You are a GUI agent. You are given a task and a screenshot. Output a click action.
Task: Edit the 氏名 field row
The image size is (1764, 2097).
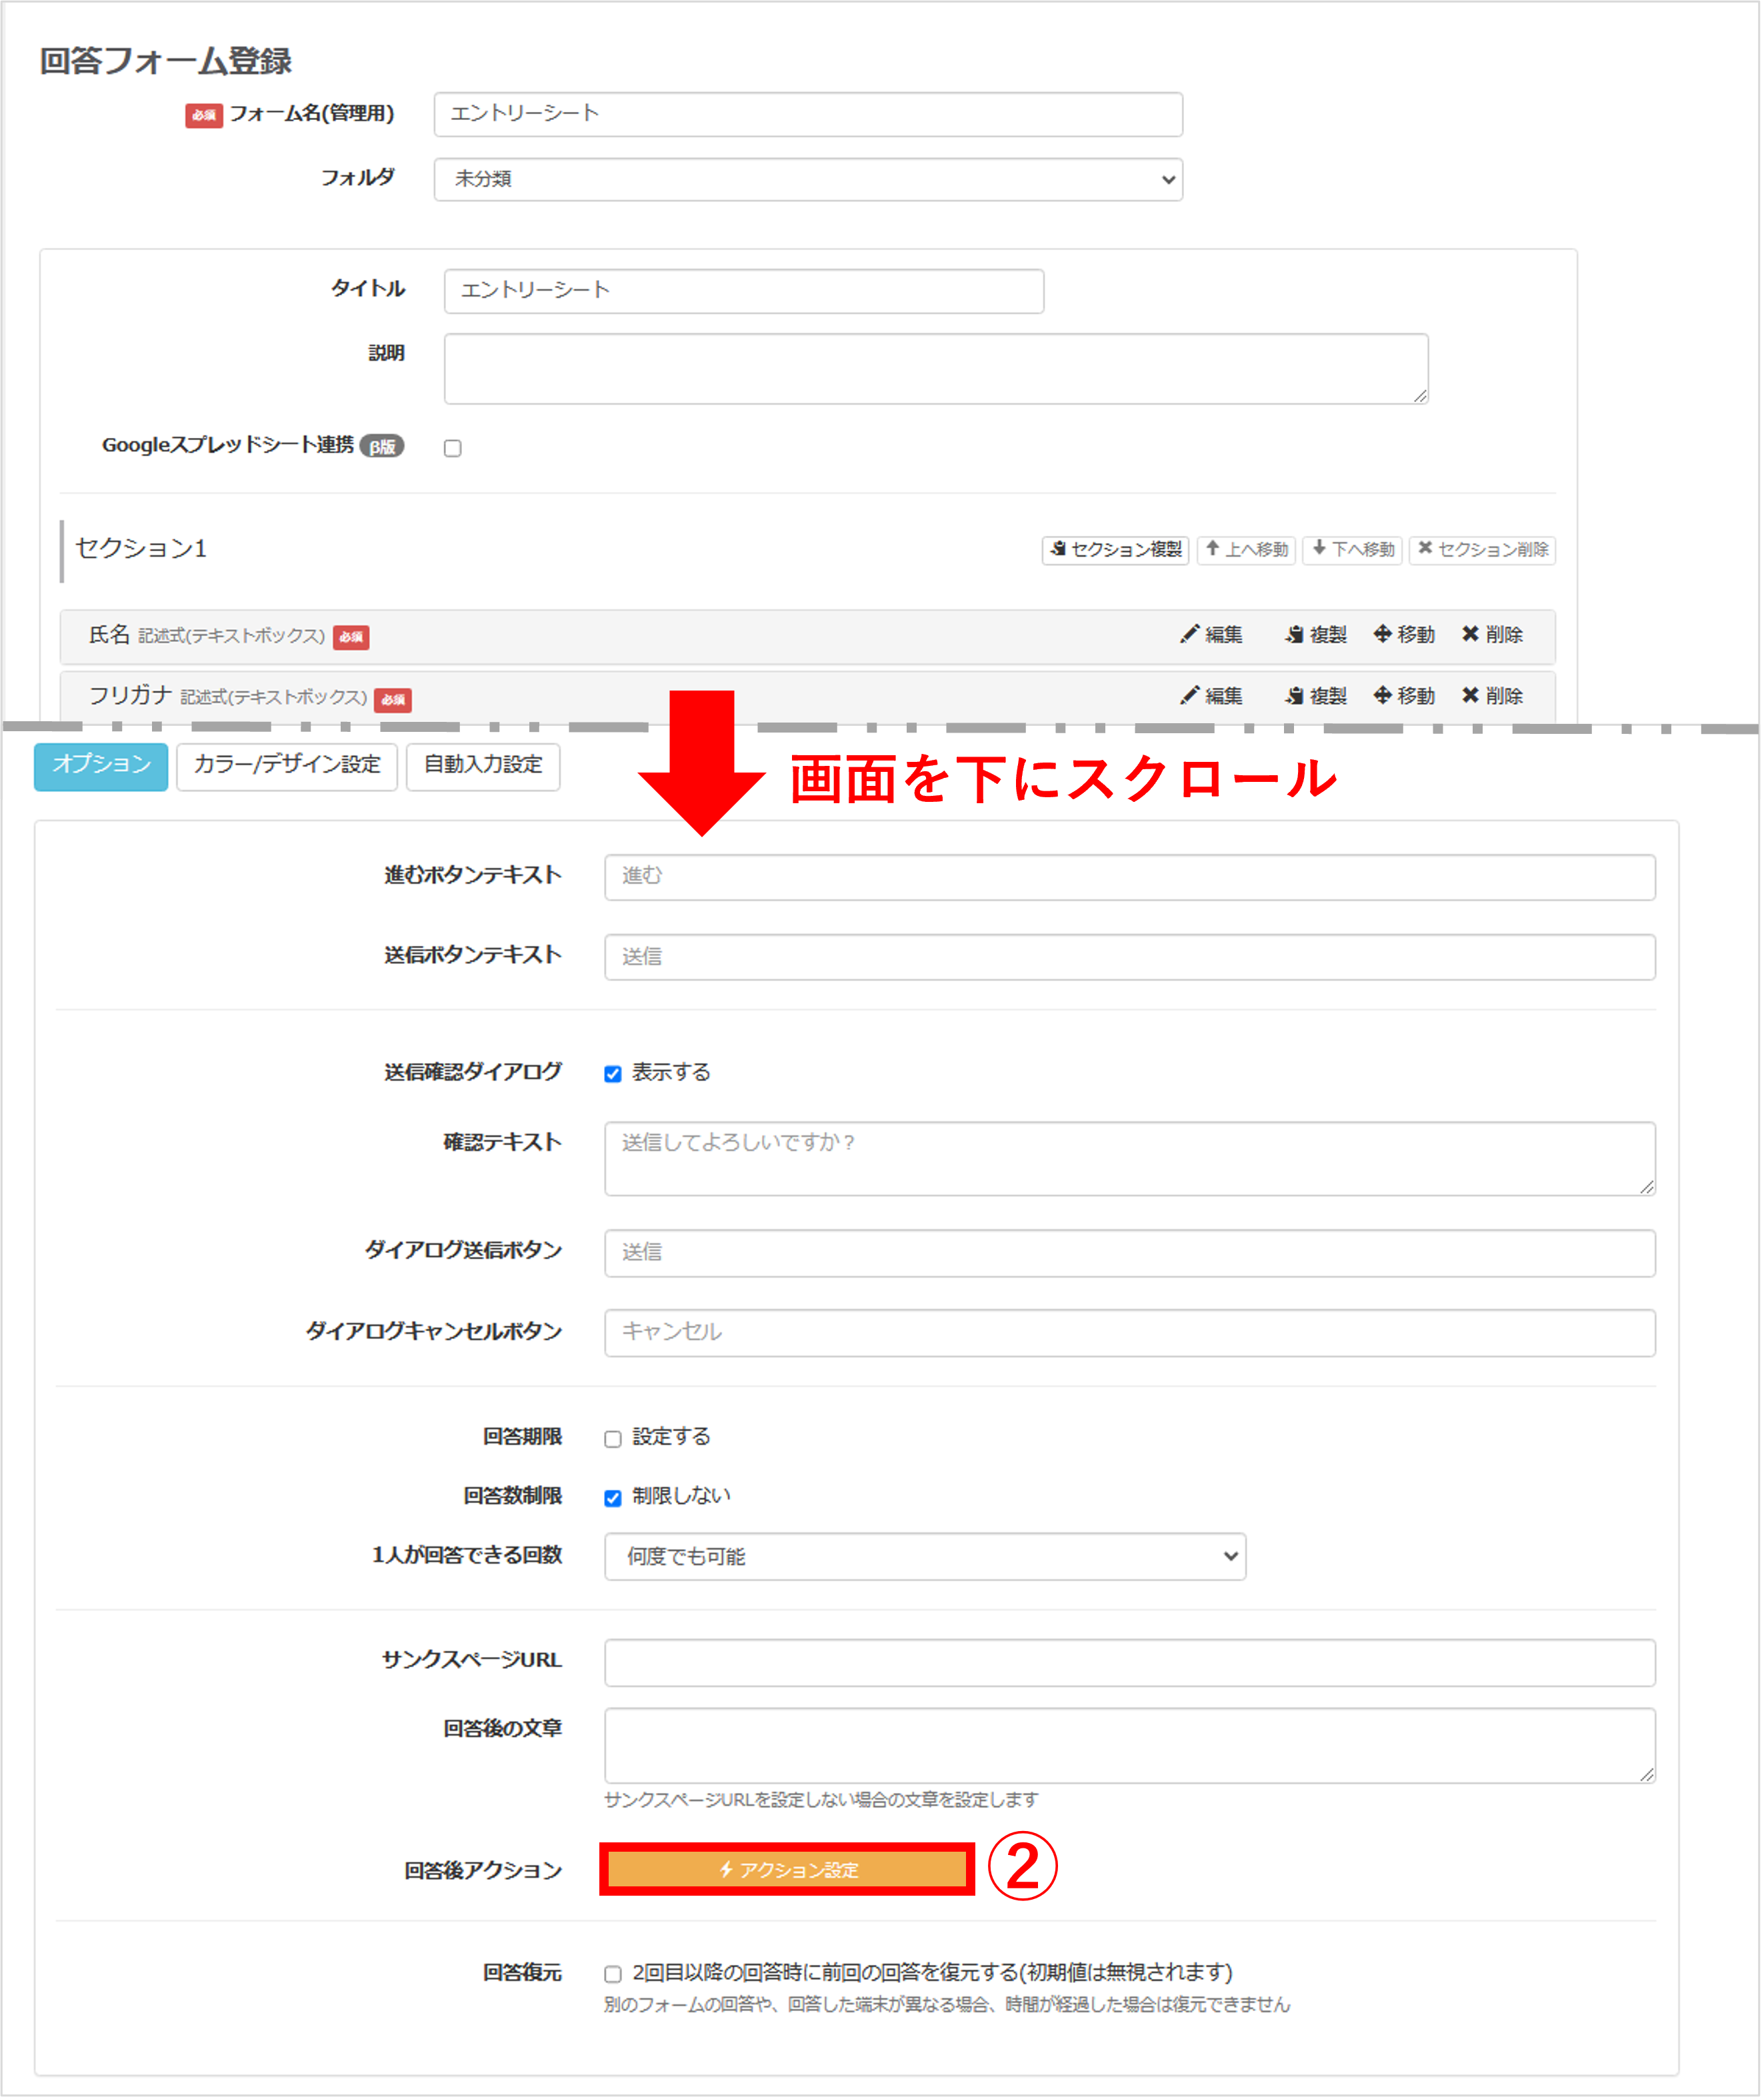tap(1212, 635)
